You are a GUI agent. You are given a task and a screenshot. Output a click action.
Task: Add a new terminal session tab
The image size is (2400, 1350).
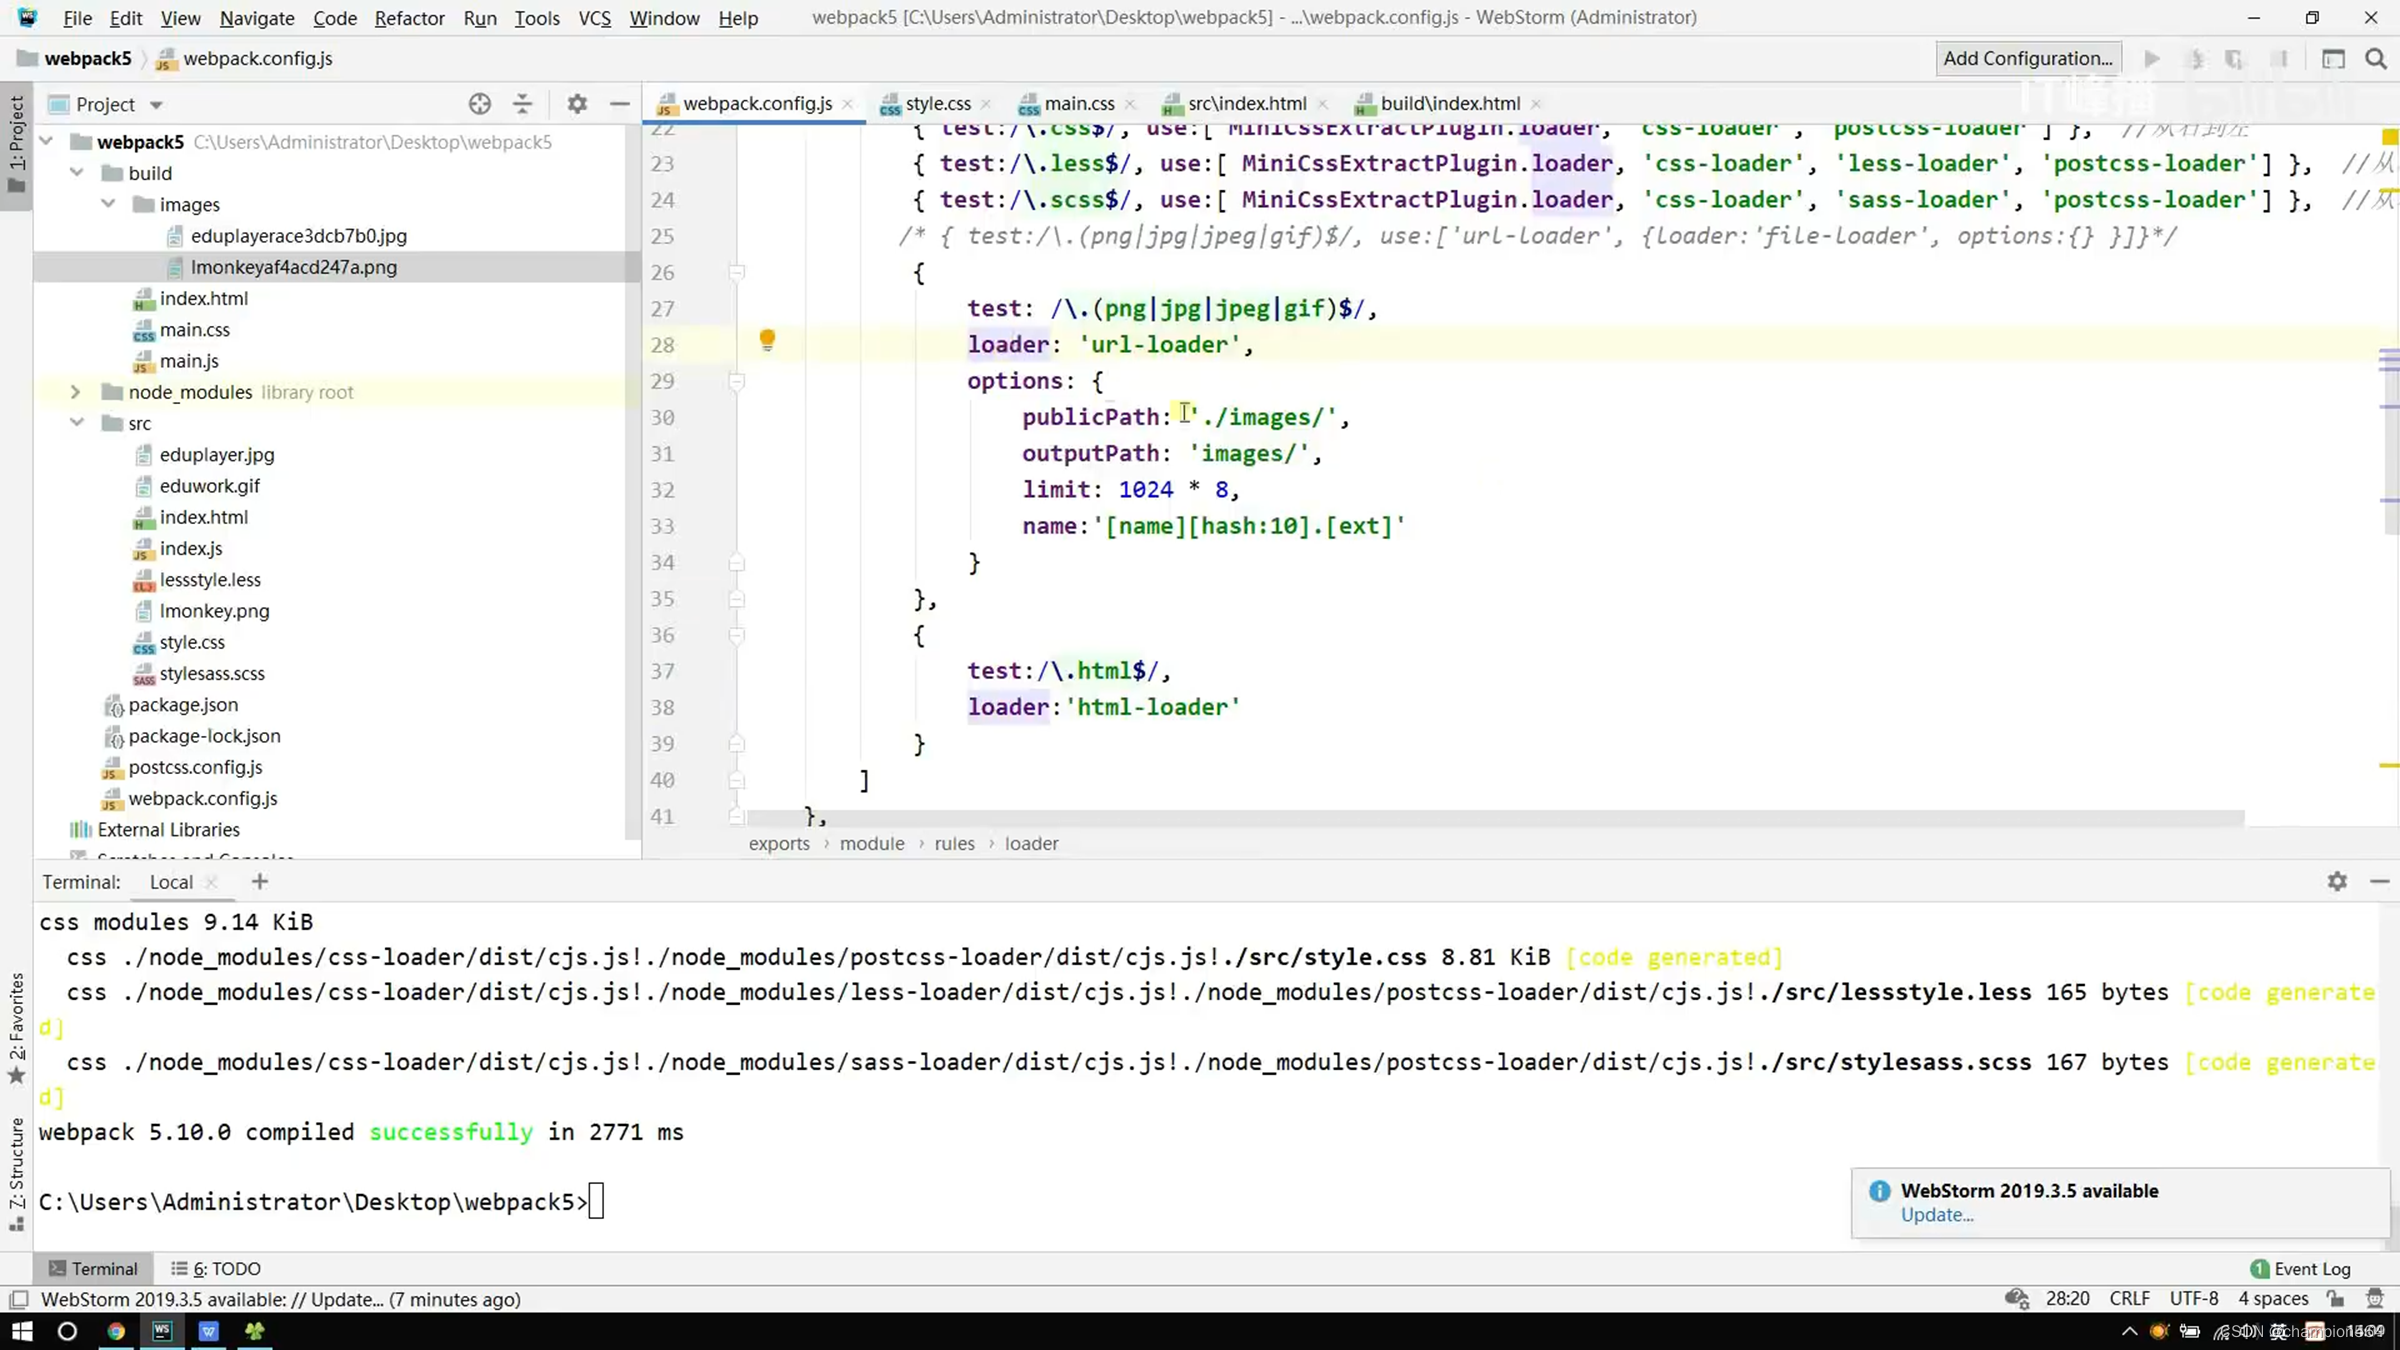[260, 881]
